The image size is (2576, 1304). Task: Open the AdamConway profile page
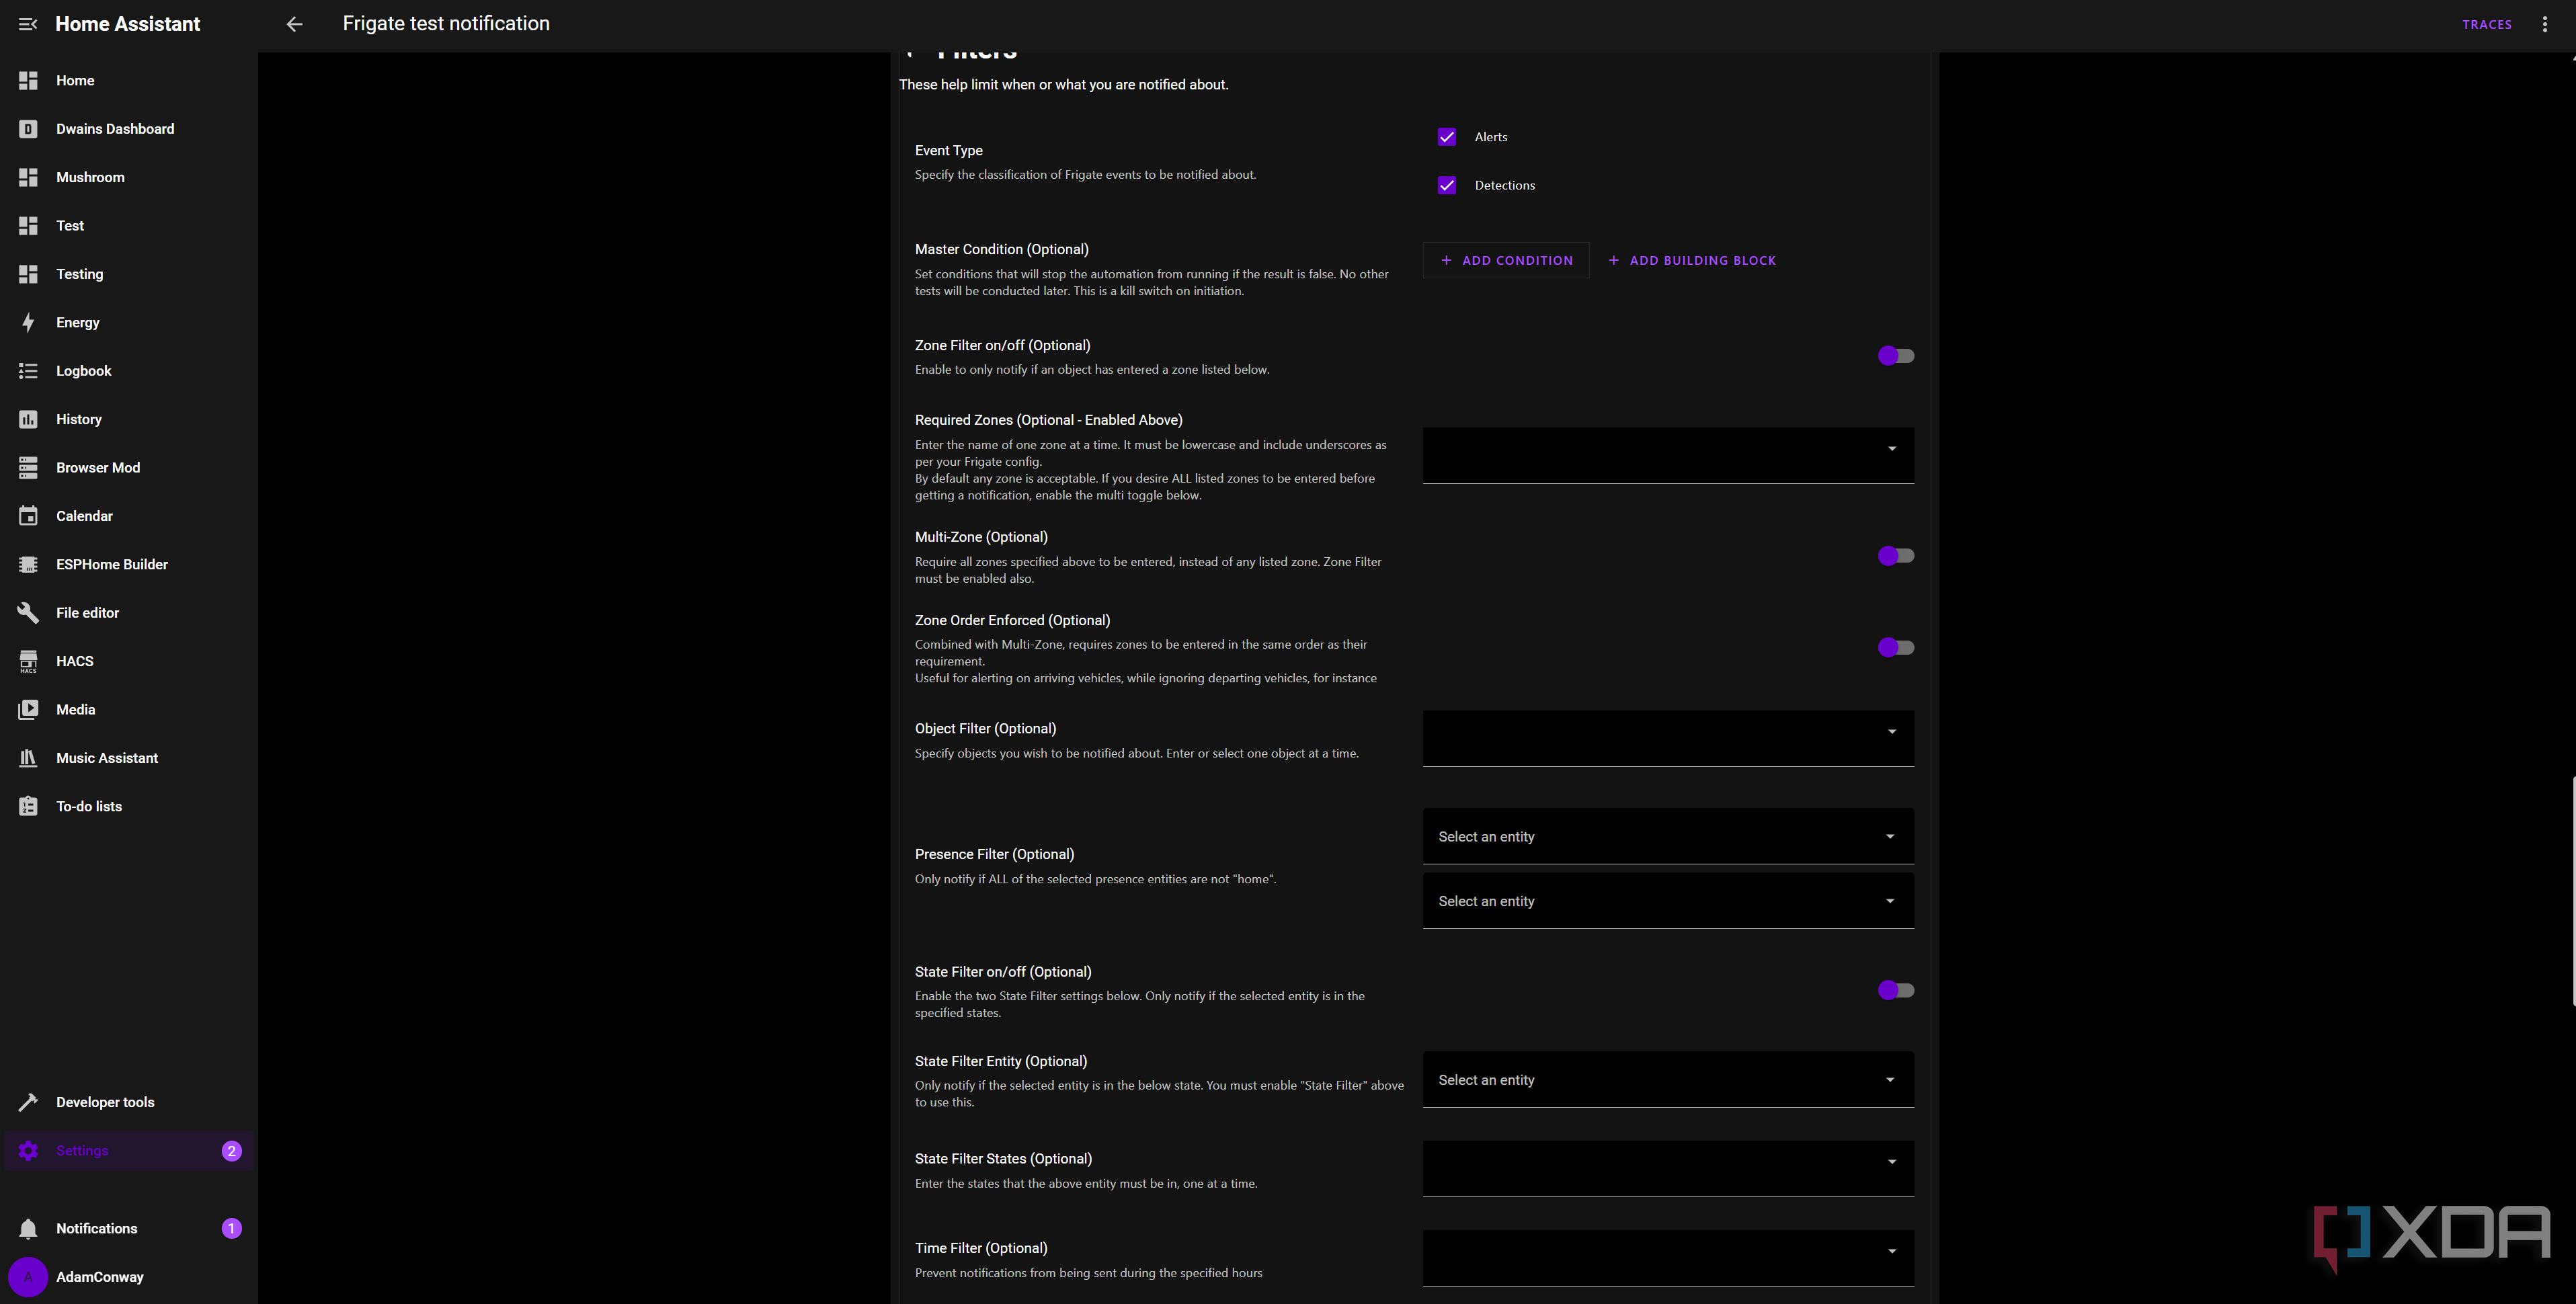coord(129,1277)
